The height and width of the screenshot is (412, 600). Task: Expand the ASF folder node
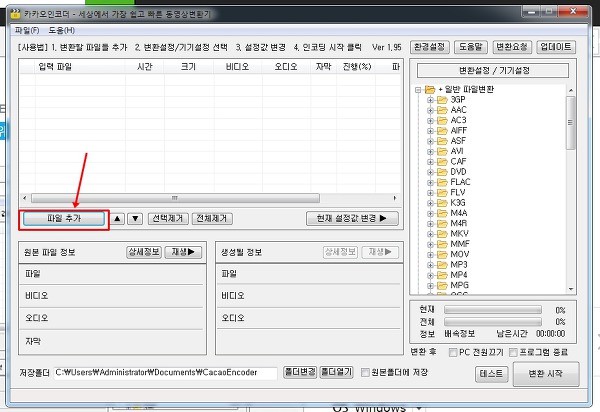[430, 142]
